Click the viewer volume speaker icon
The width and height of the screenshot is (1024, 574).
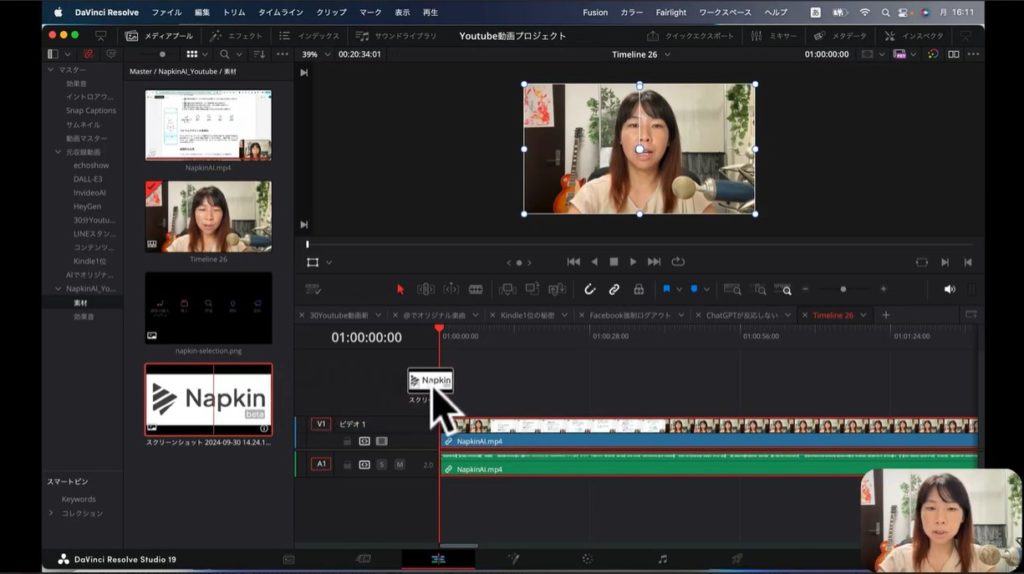[x=949, y=289]
